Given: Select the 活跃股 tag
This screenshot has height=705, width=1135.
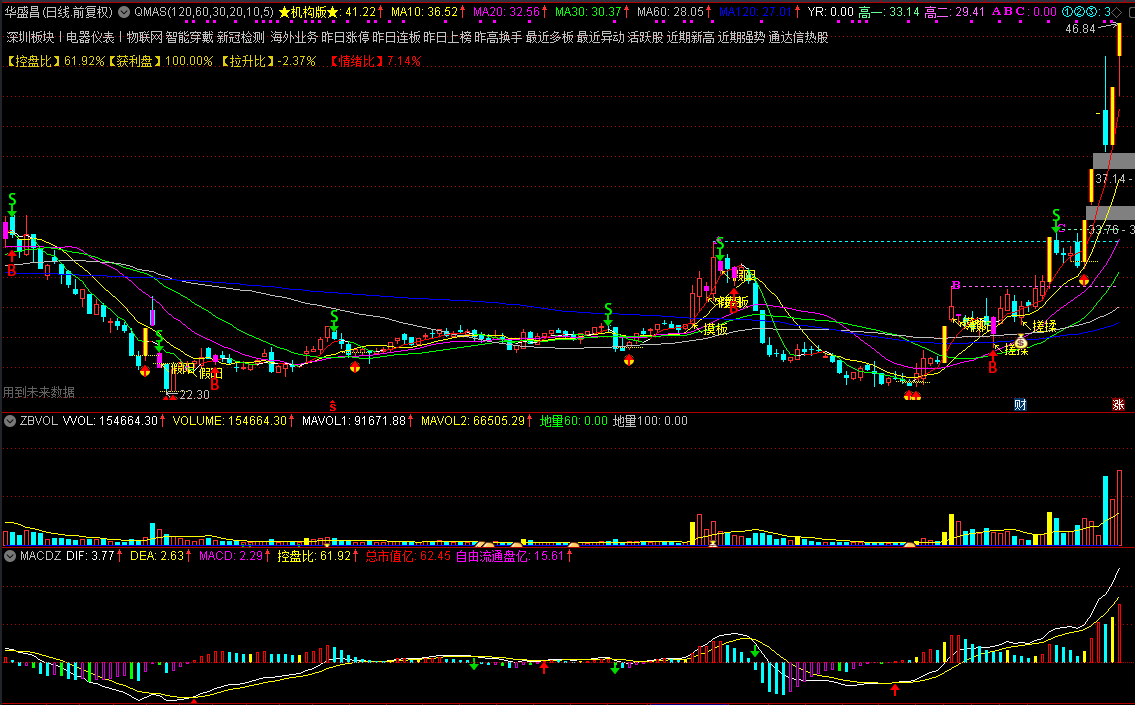Looking at the screenshot, I should pos(646,37).
